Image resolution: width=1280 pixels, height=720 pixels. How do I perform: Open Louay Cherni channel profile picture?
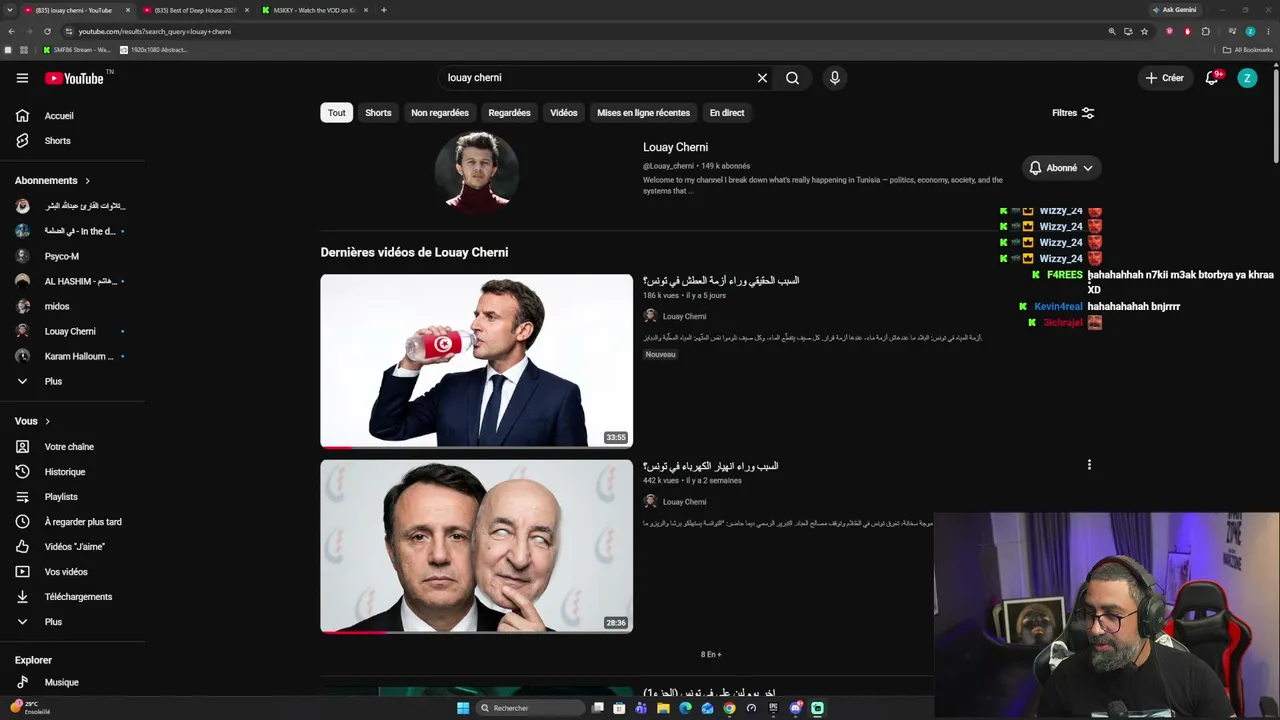[476, 172]
